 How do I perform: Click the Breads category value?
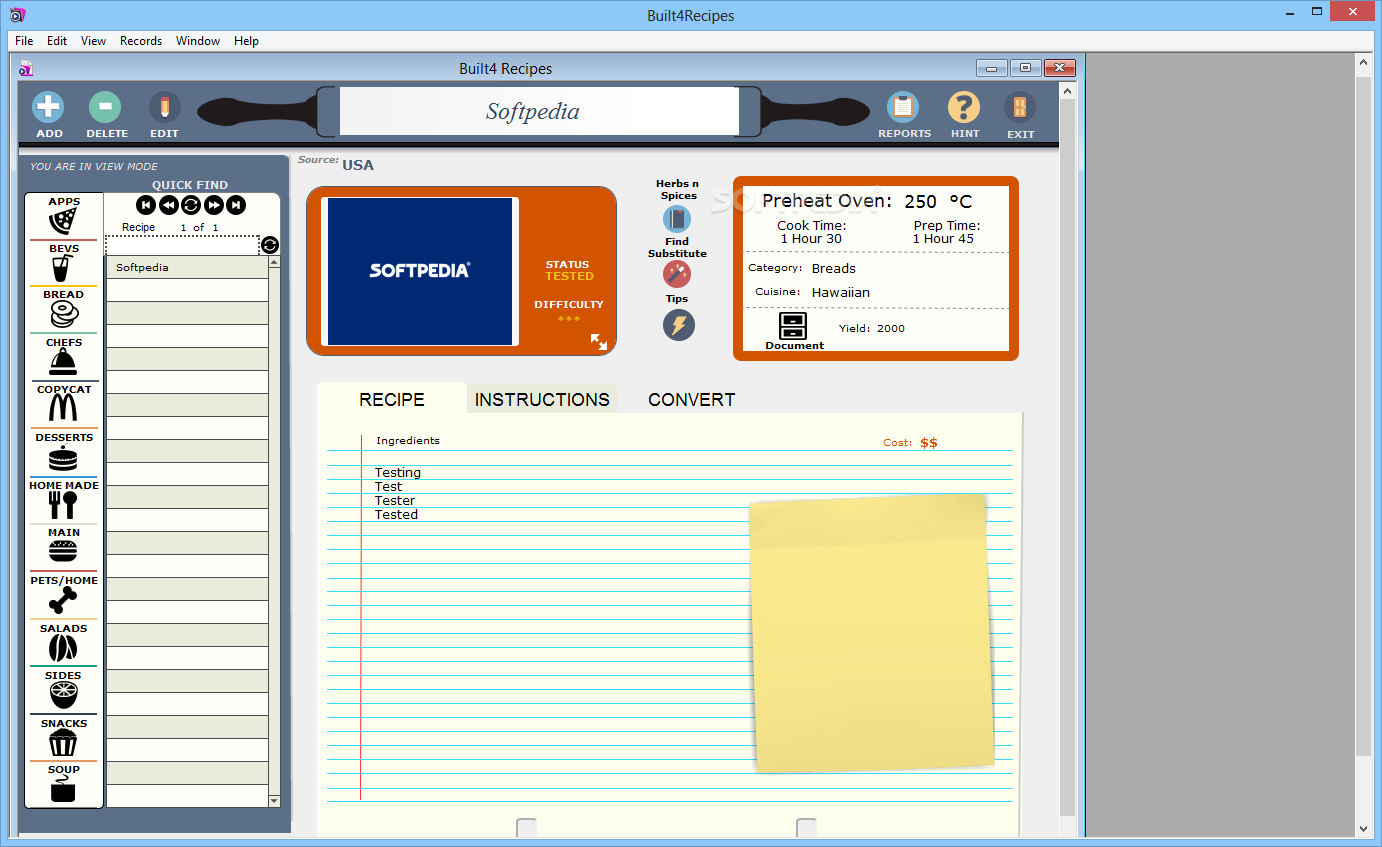coord(834,268)
